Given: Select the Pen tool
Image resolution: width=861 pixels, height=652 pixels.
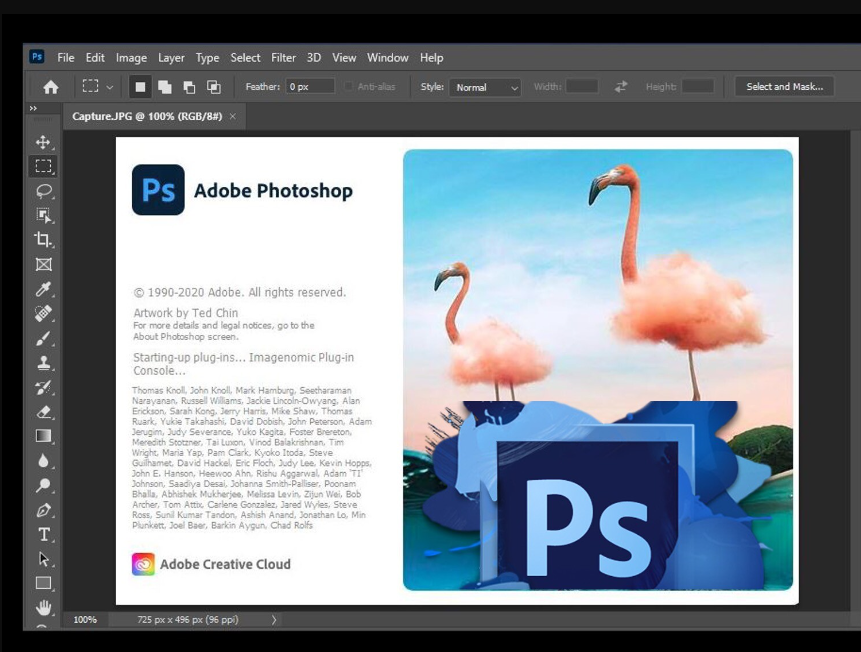Looking at the screenshot, I should pos(43,510).
